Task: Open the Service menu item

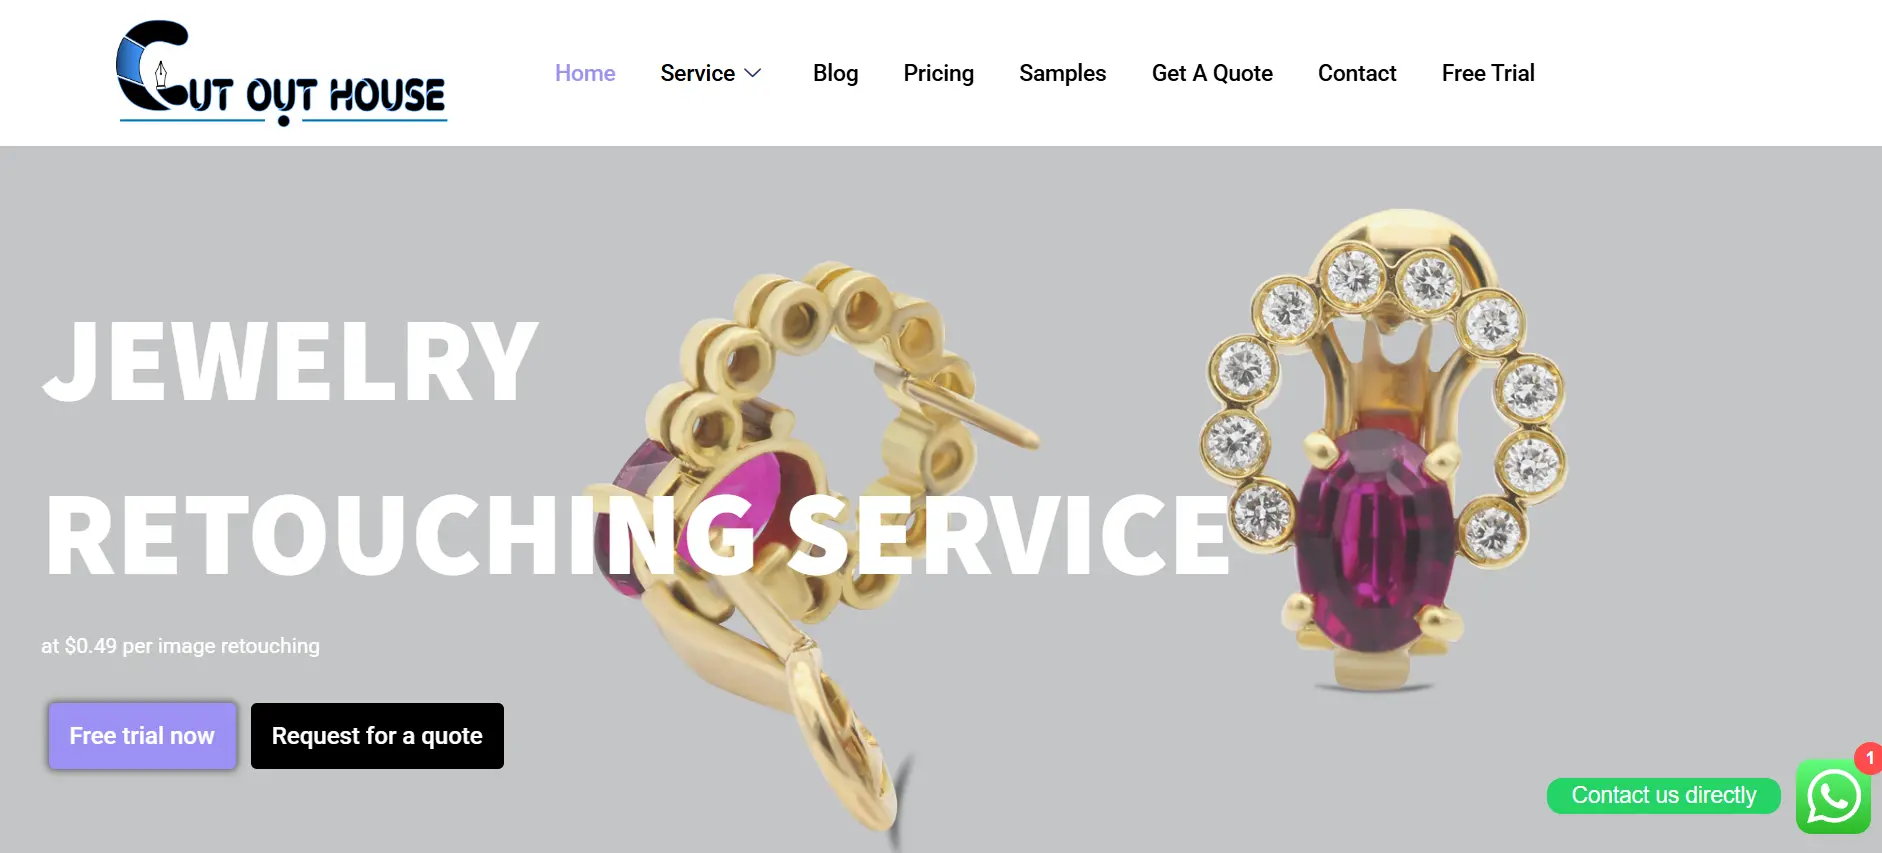Action: click(697, 73)
